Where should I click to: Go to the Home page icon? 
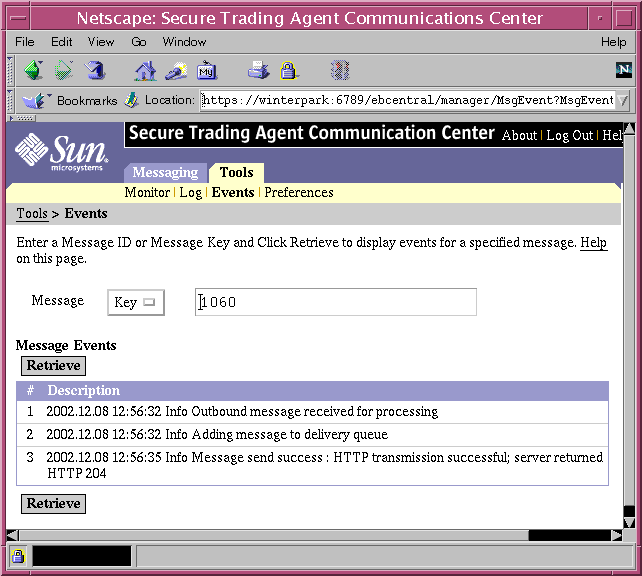pos(145,70)
